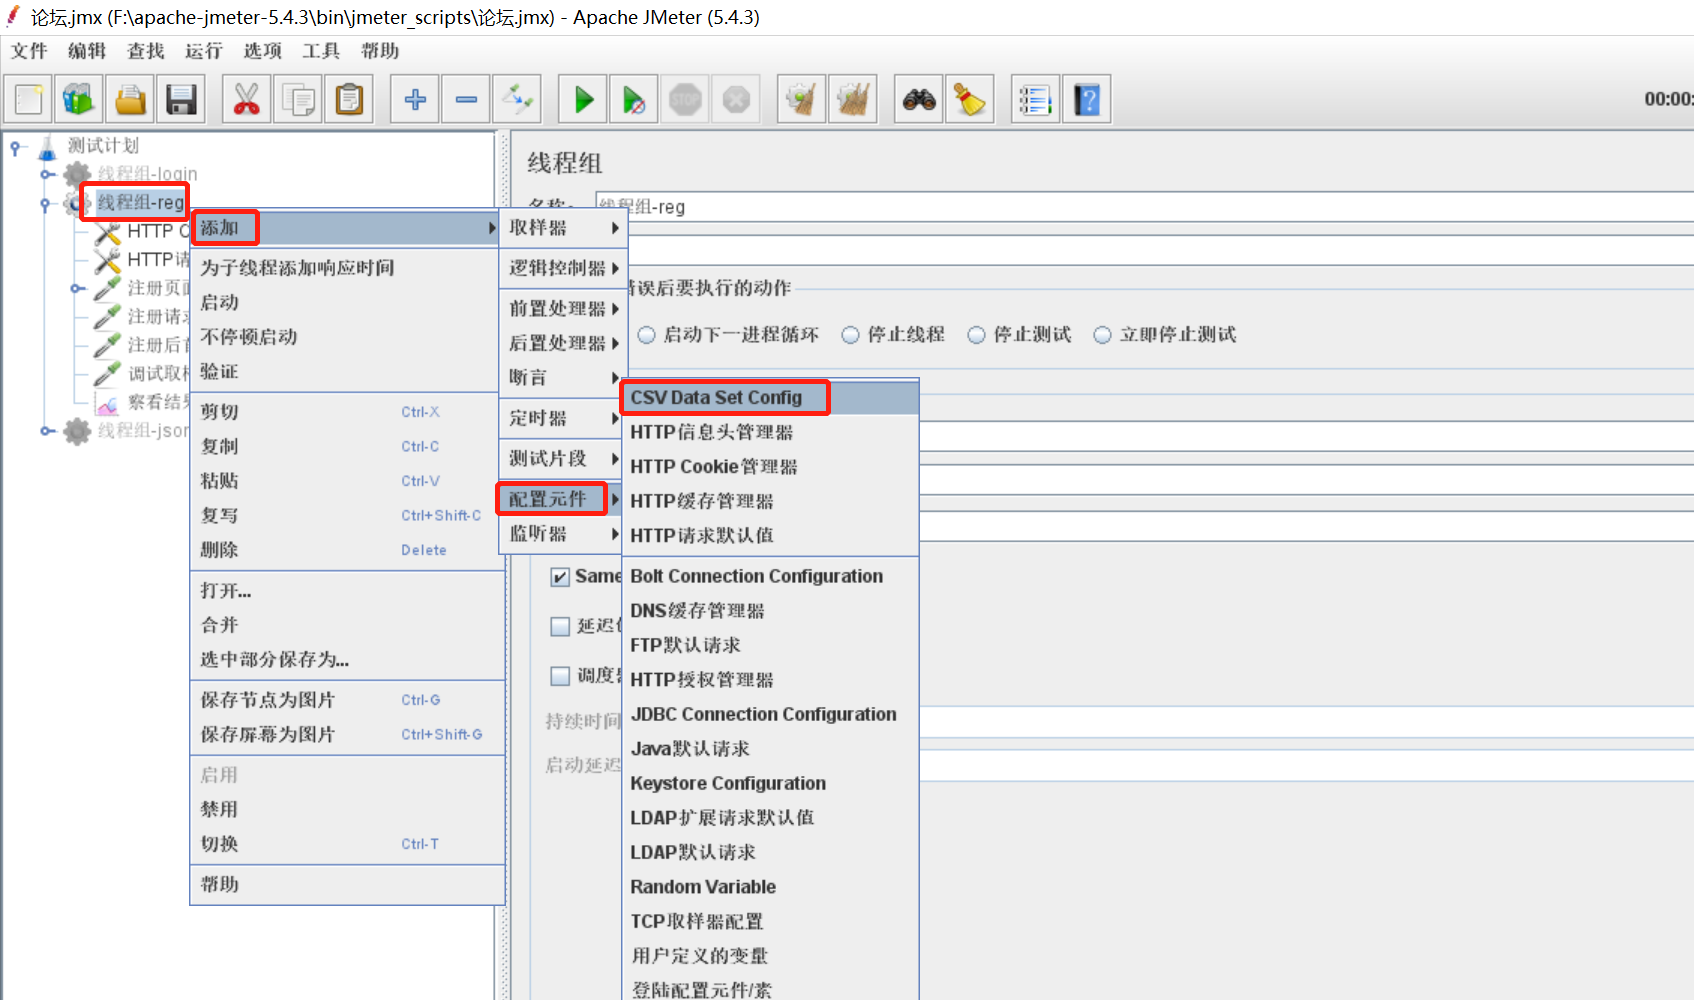
Task: Open Help with question mark icon
Action: point(1087,99)
